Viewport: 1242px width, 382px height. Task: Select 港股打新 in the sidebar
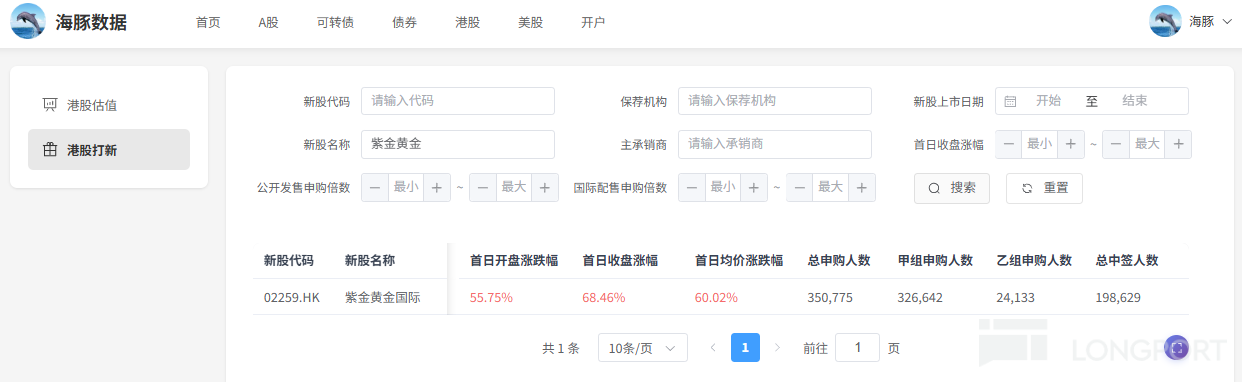(109, 150)
